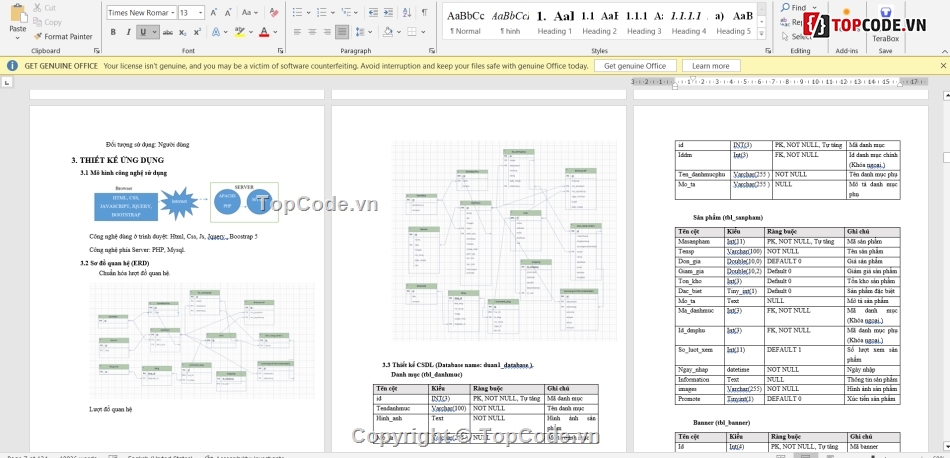
Task: Click the Learn more button
Action: click(x=710, y=66)
